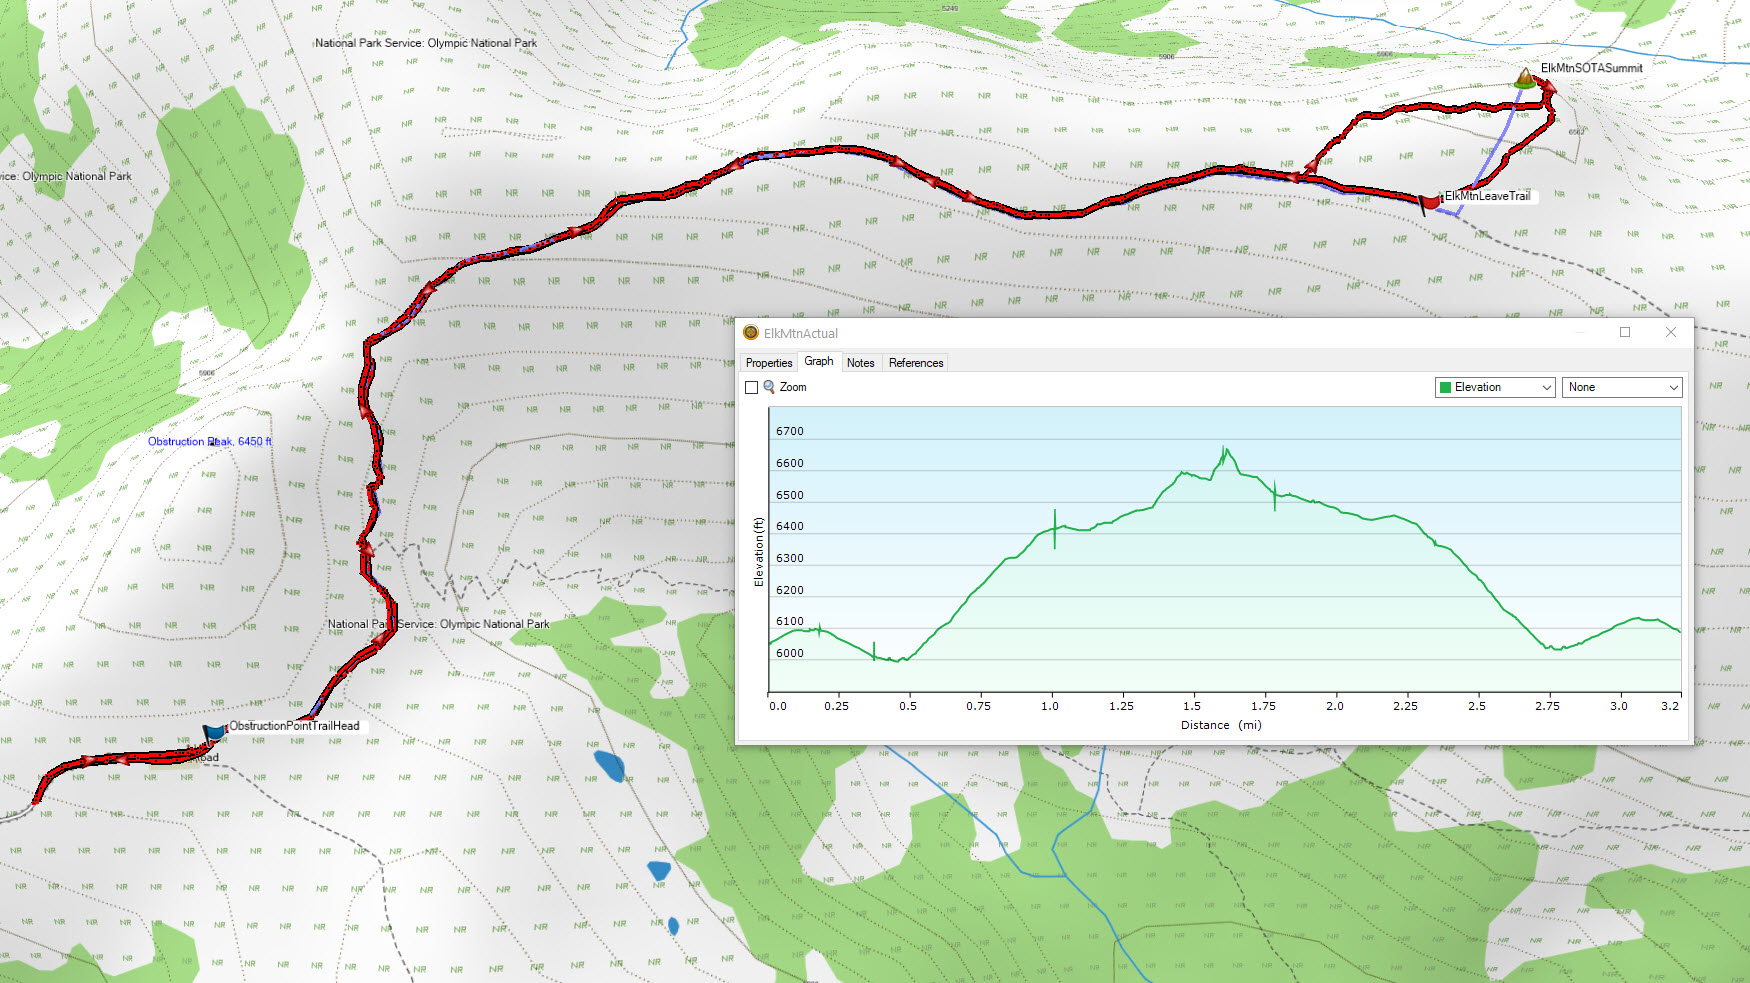Click the blue flag ObstructionPointTrailHead waypoint
Image resolution: width=1750 pixels, height=983 pixels.
click(x=214, y=735)
